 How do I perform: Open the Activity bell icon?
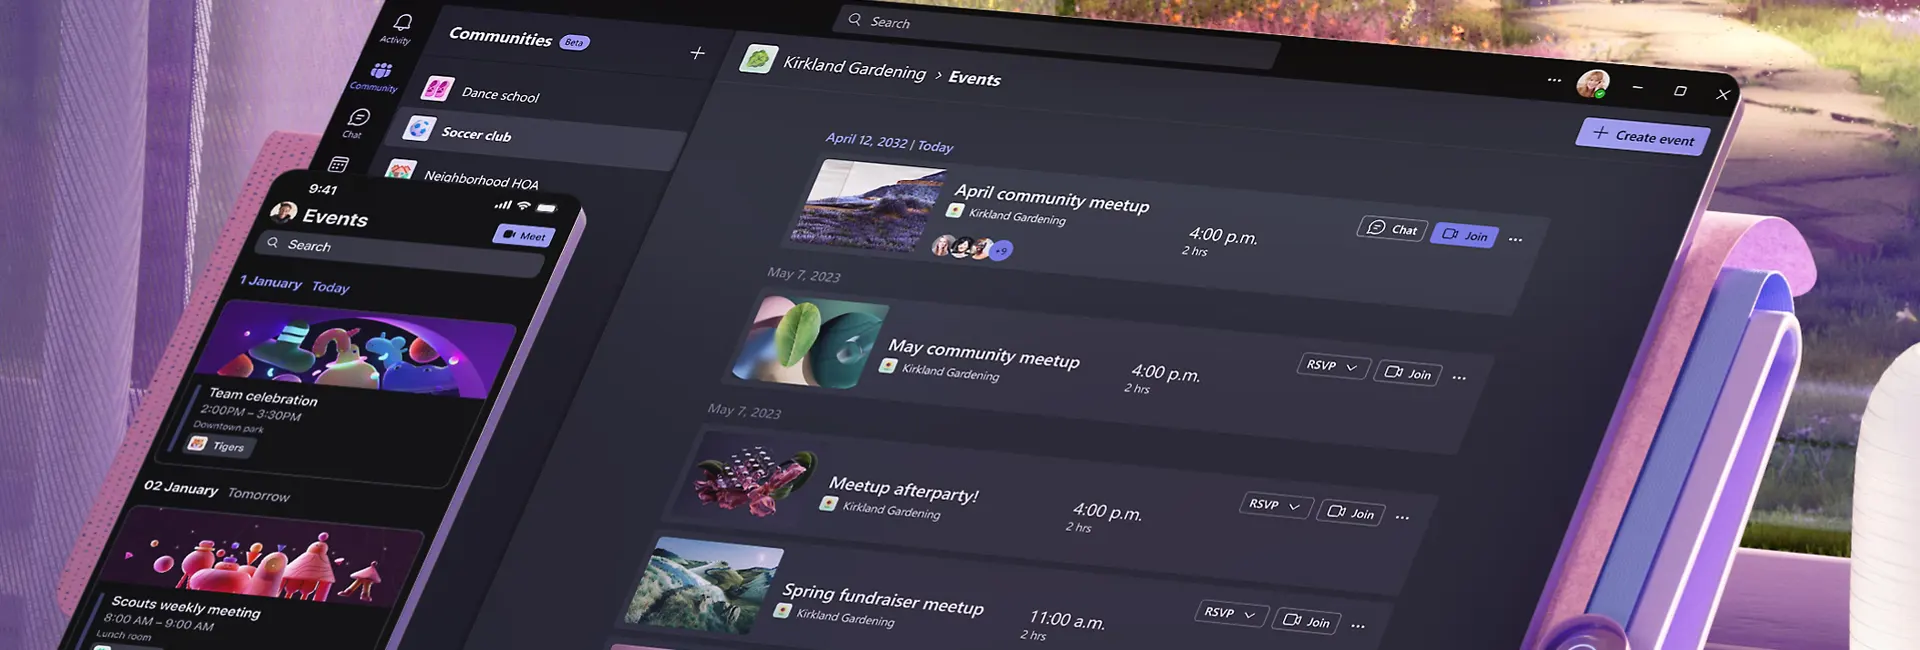click(401, 22)
